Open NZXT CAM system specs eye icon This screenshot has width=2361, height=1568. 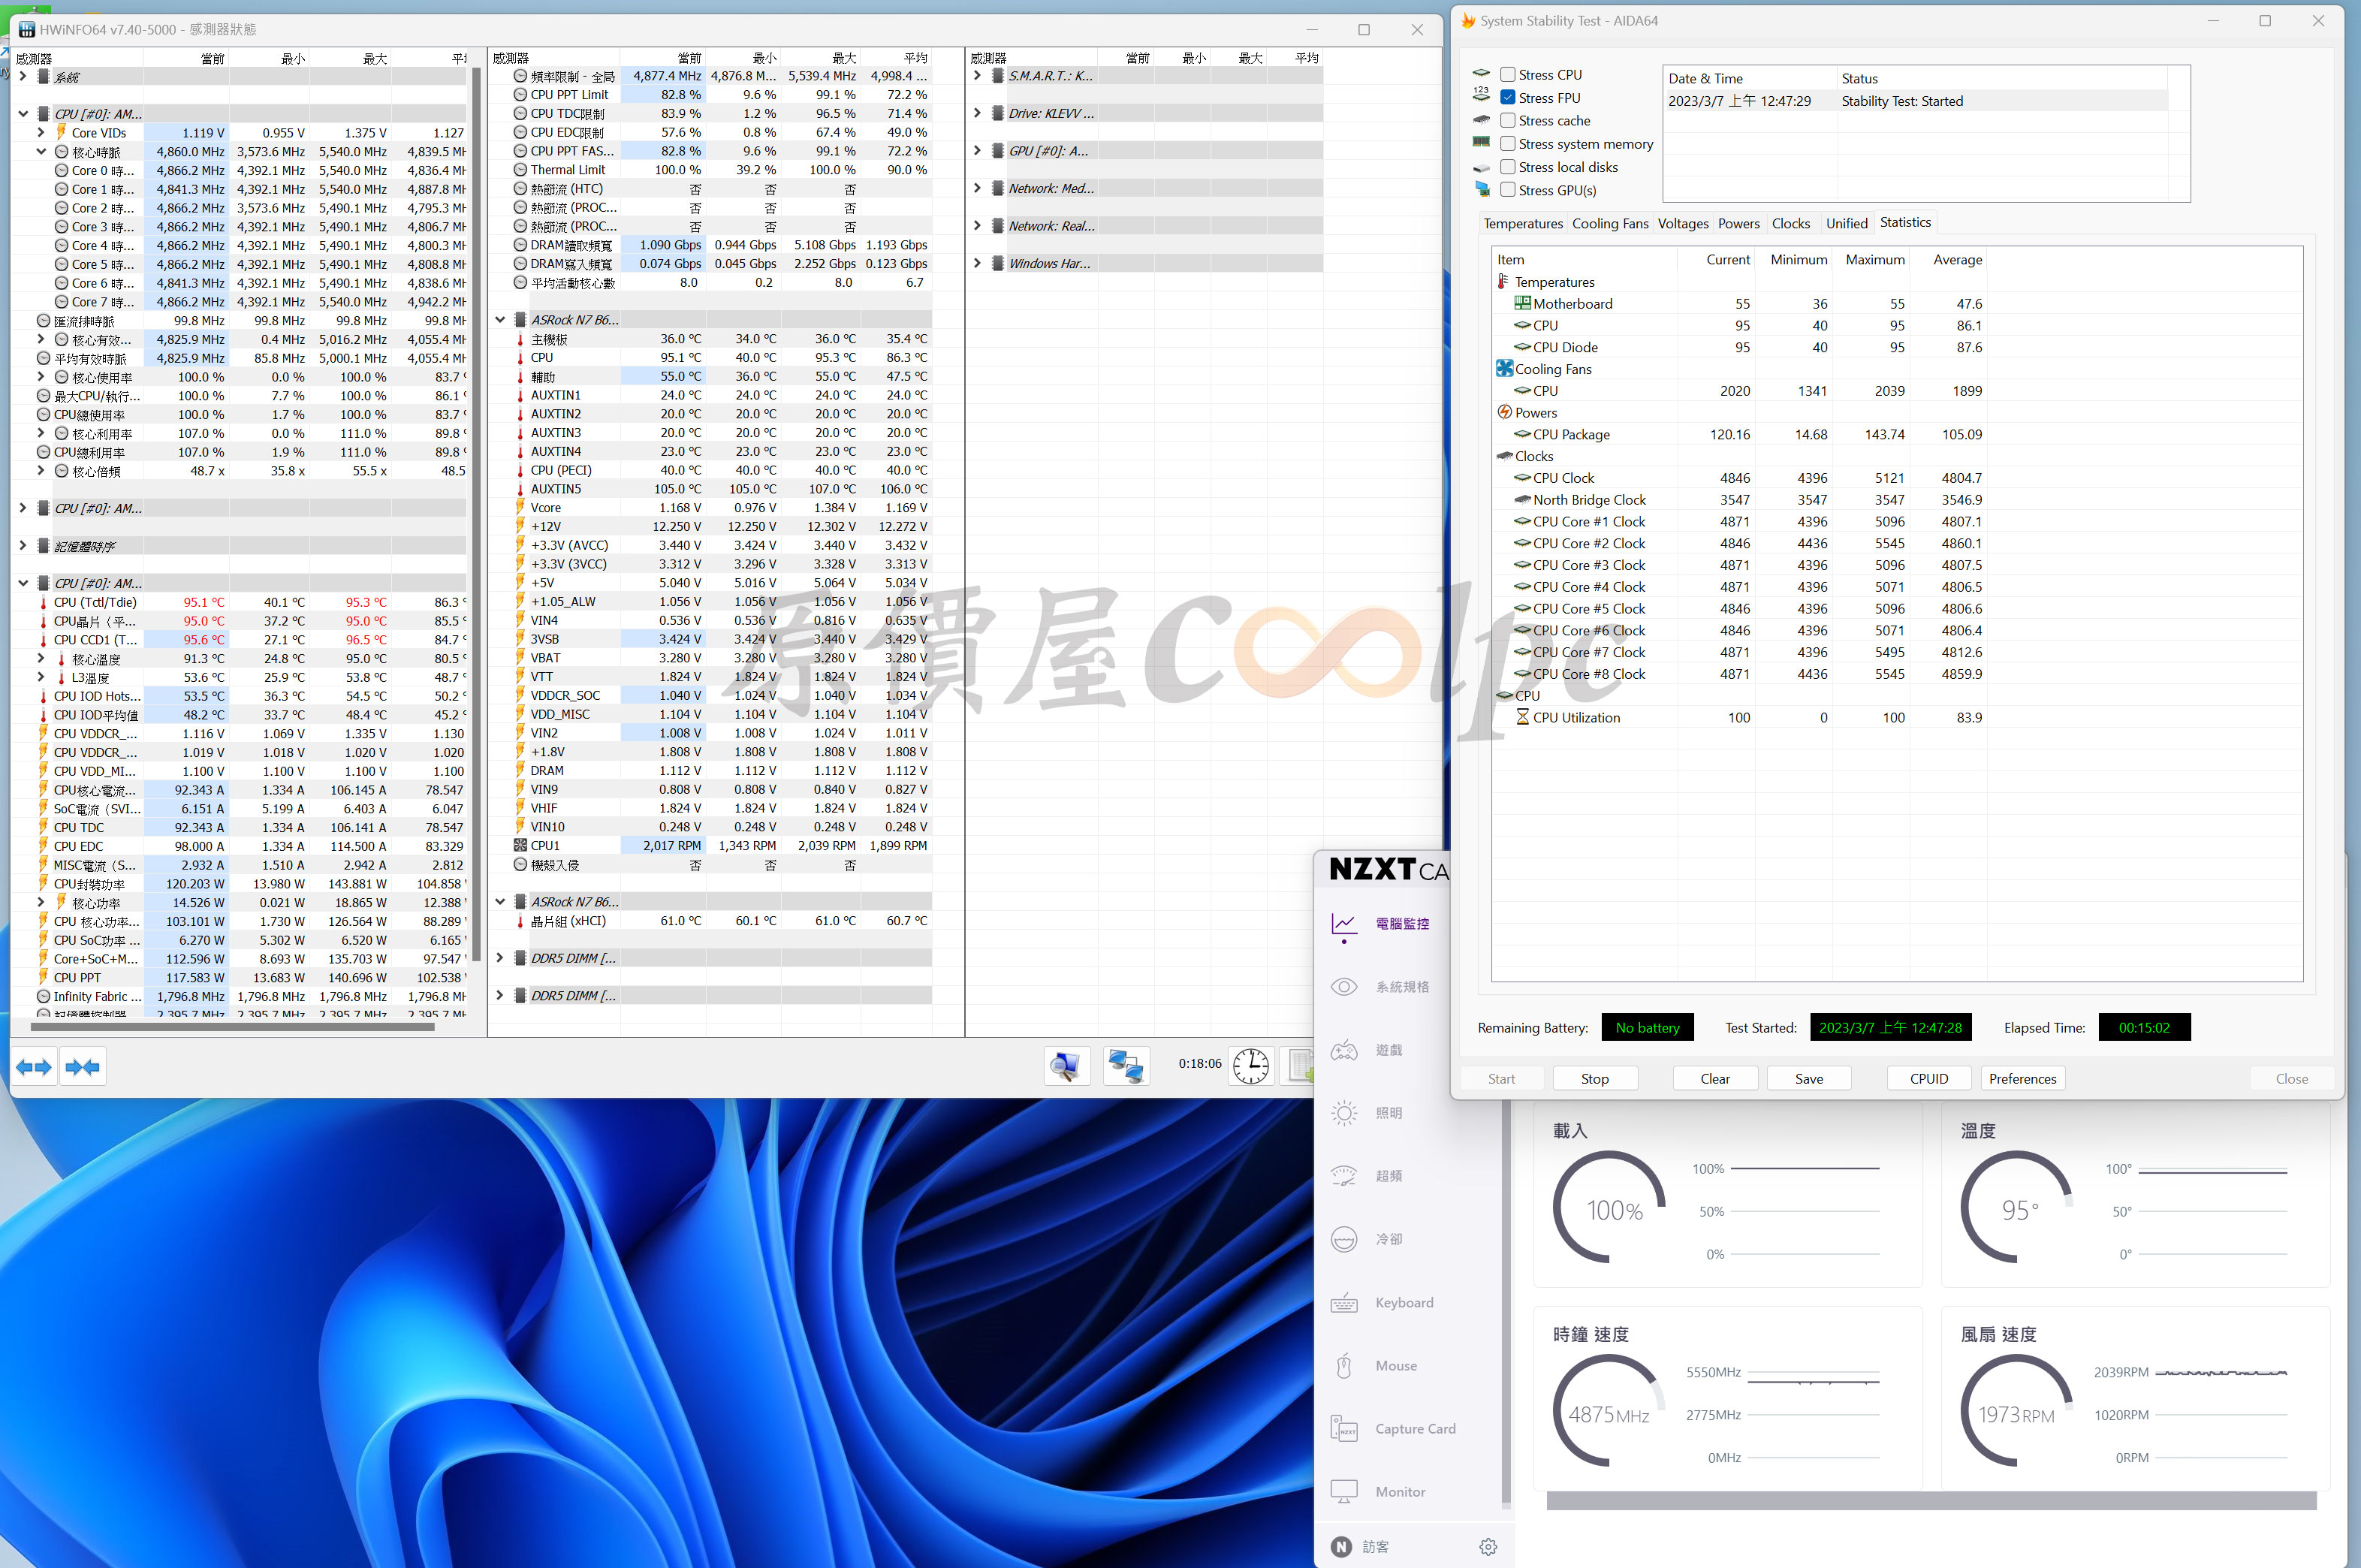point(1344,987)
